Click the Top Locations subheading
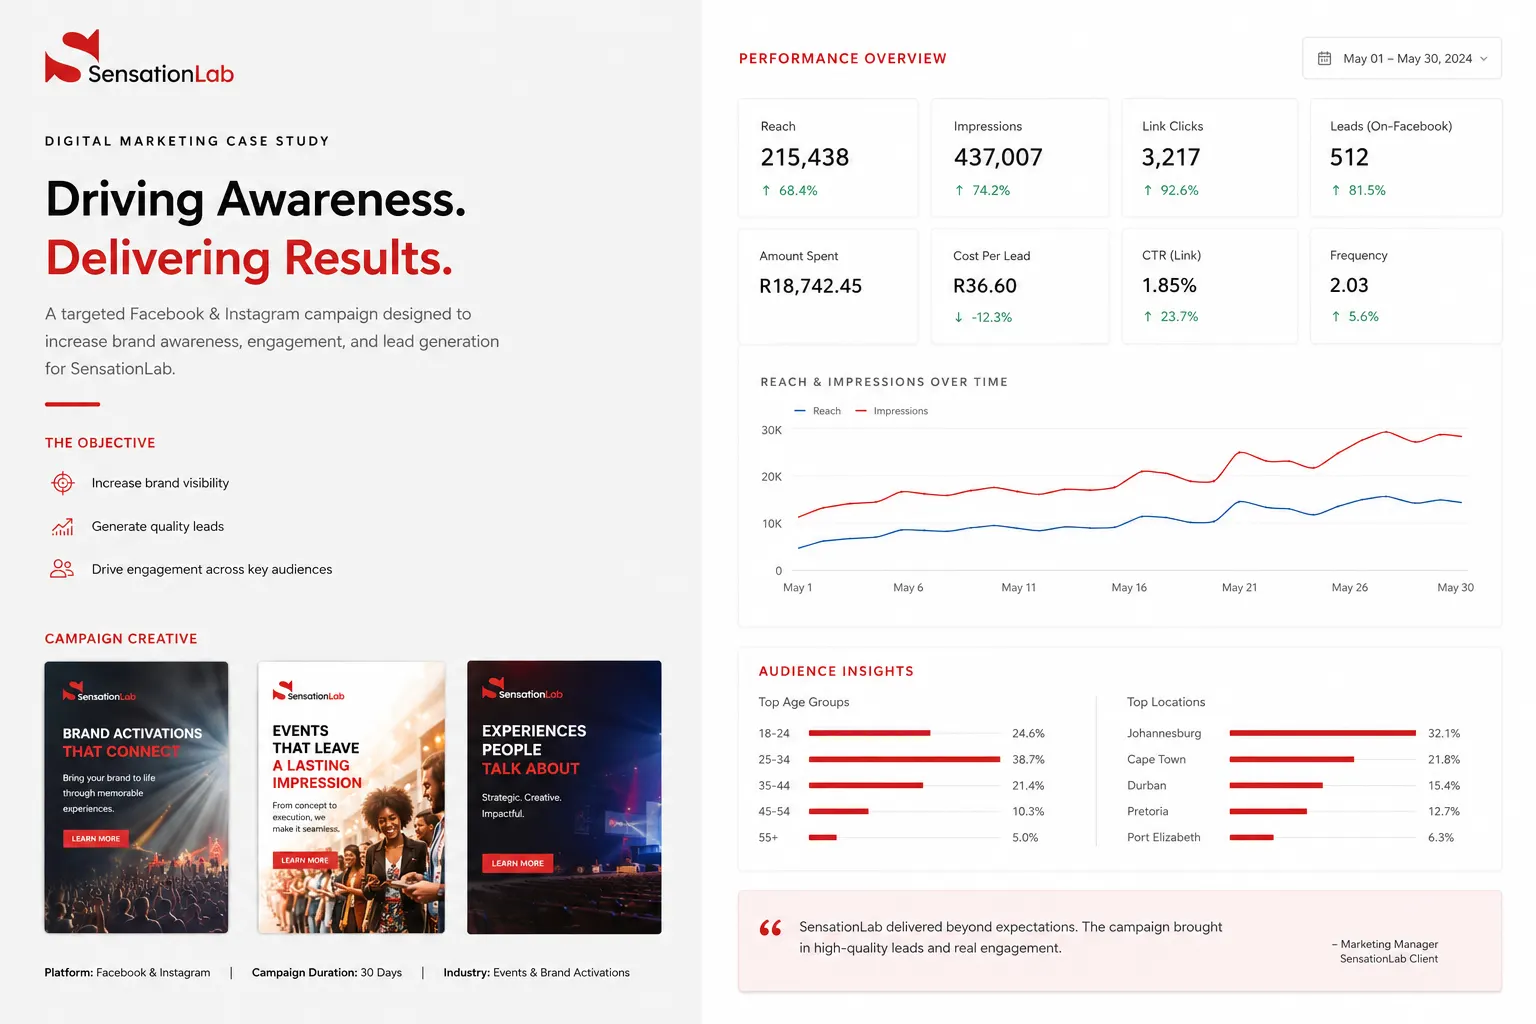 click(x=1166, y=702)
